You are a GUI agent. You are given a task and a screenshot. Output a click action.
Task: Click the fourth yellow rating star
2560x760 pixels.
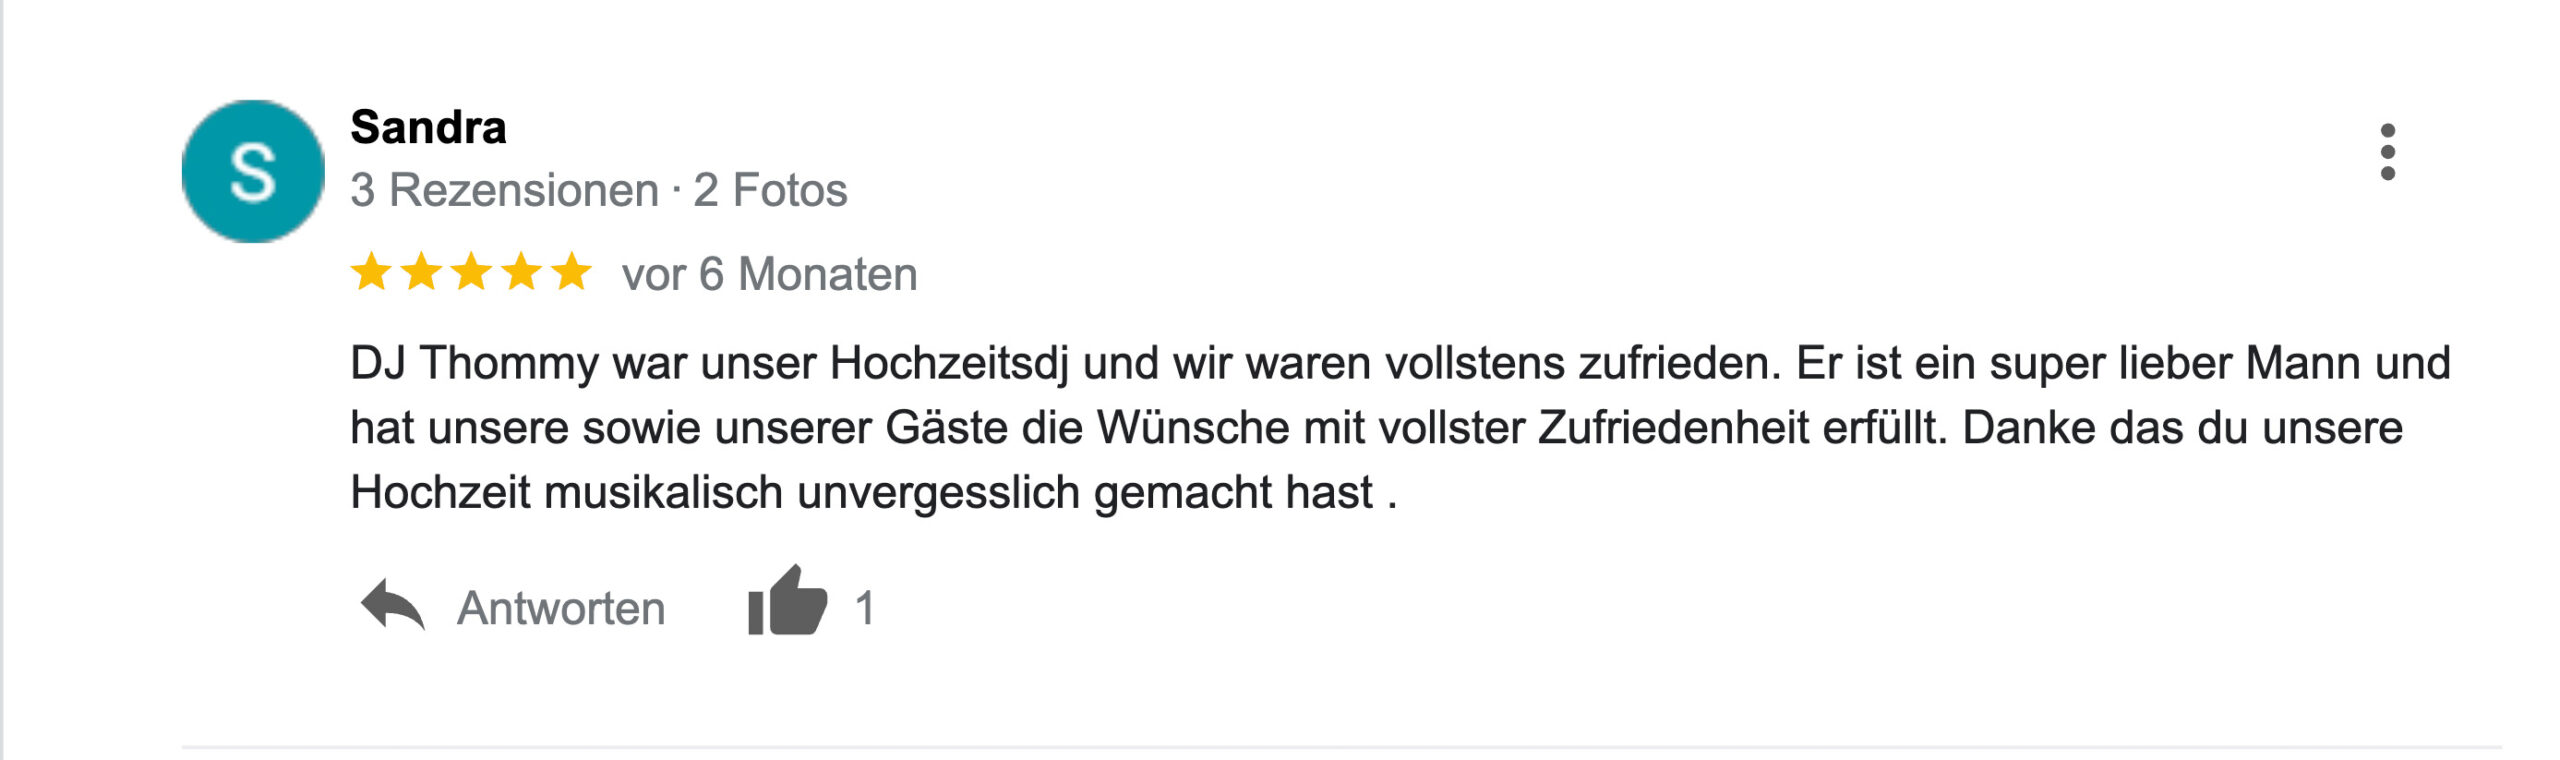click(x=521, y=272)
